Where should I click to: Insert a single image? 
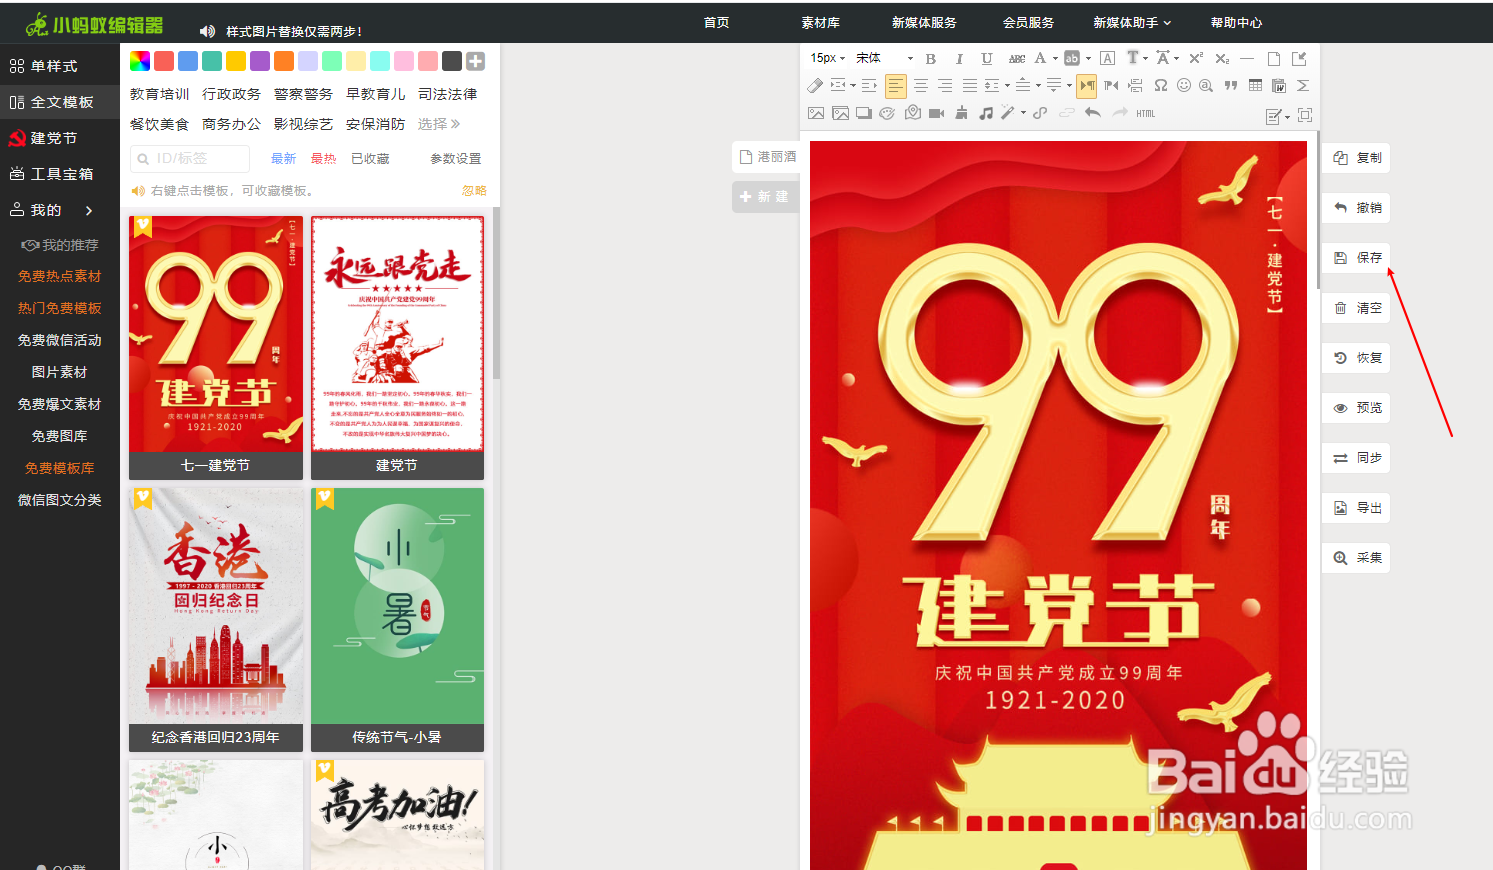816,114
